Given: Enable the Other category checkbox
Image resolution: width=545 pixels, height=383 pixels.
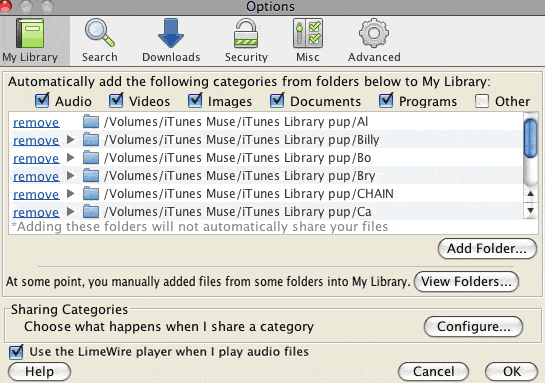Looking at the screenshot, I should (482, 101).
